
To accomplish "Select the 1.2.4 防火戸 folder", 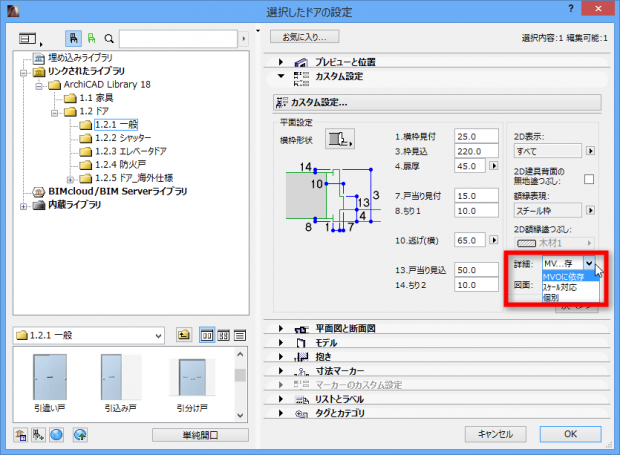I will [x=121, y=164].
